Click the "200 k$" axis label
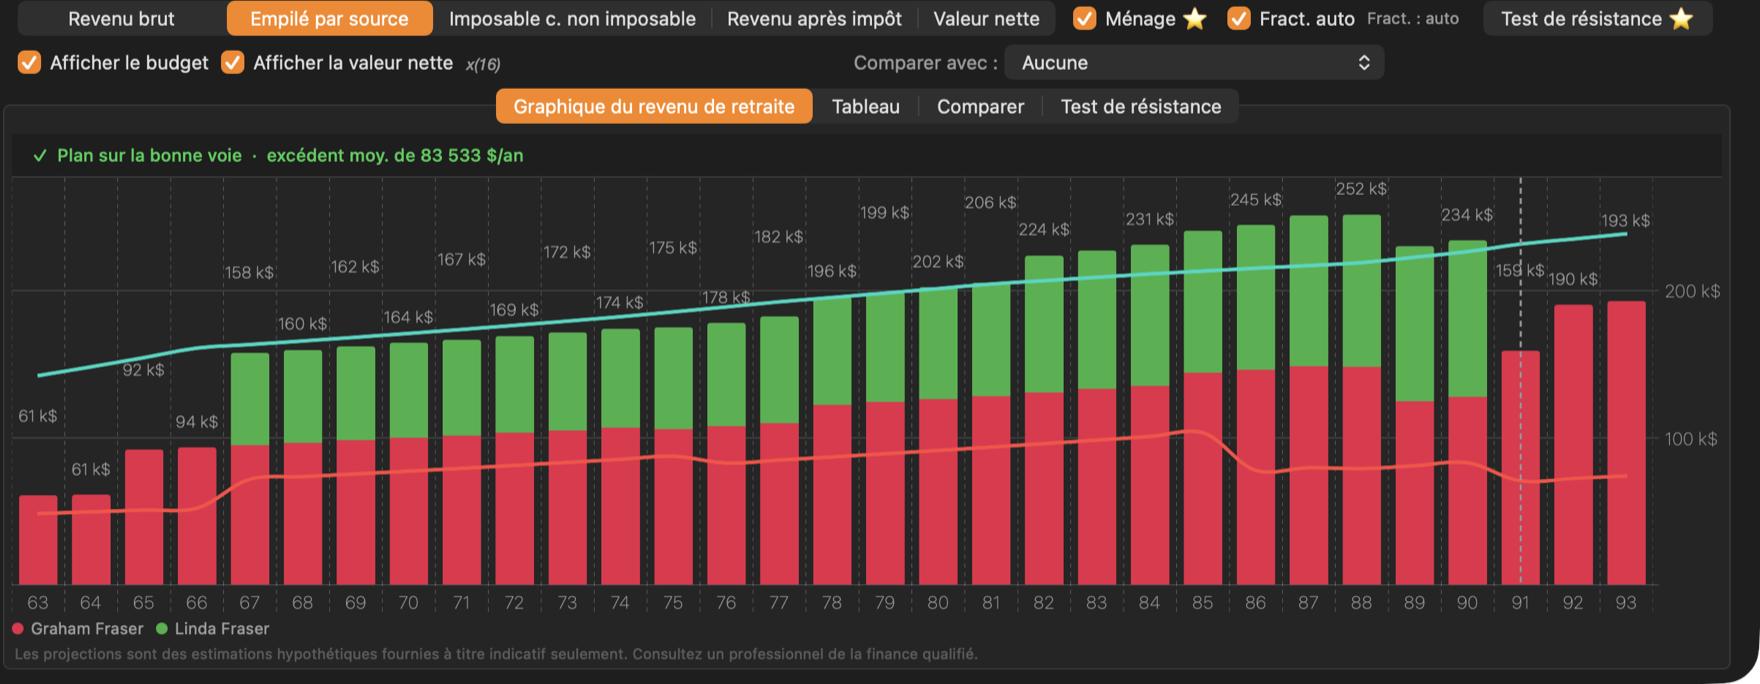 1692,291
